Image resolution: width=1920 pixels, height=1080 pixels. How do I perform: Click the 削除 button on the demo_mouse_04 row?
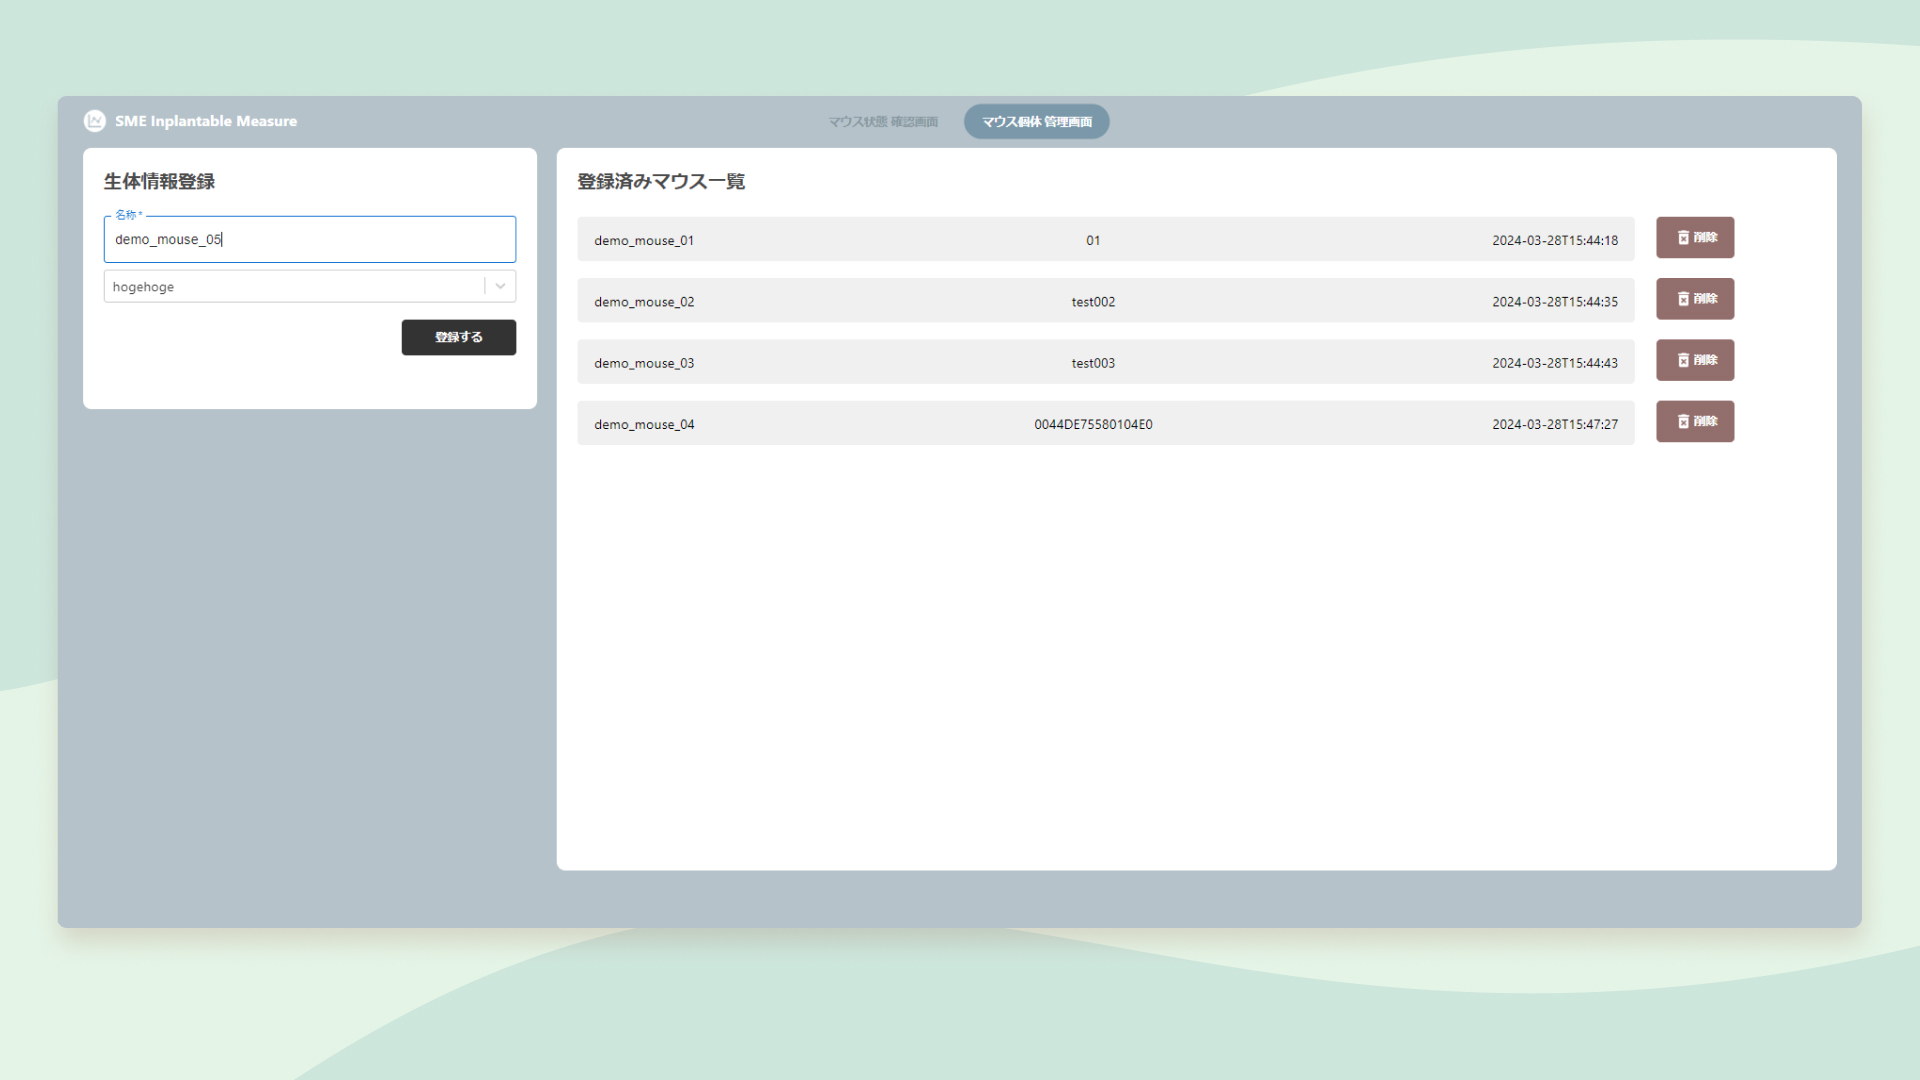pyautogui.click(x=1695, y=421)
